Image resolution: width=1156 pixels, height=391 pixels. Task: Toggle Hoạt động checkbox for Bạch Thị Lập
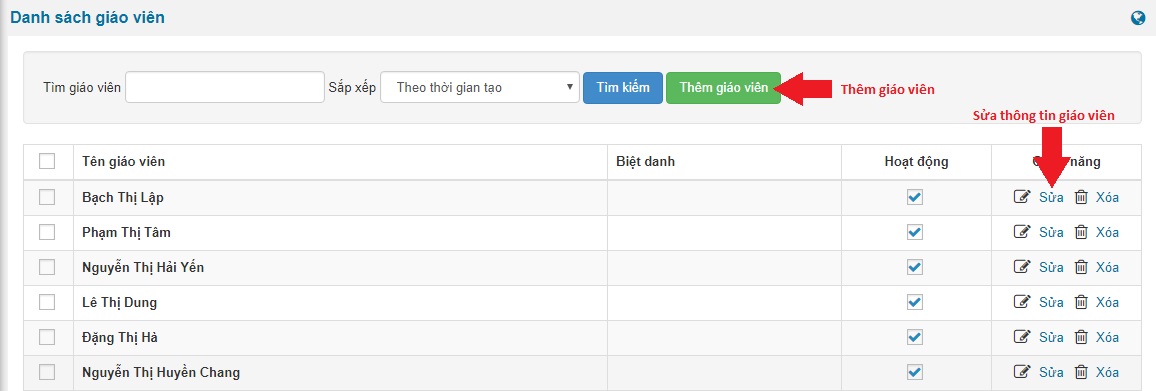point(915,197)
